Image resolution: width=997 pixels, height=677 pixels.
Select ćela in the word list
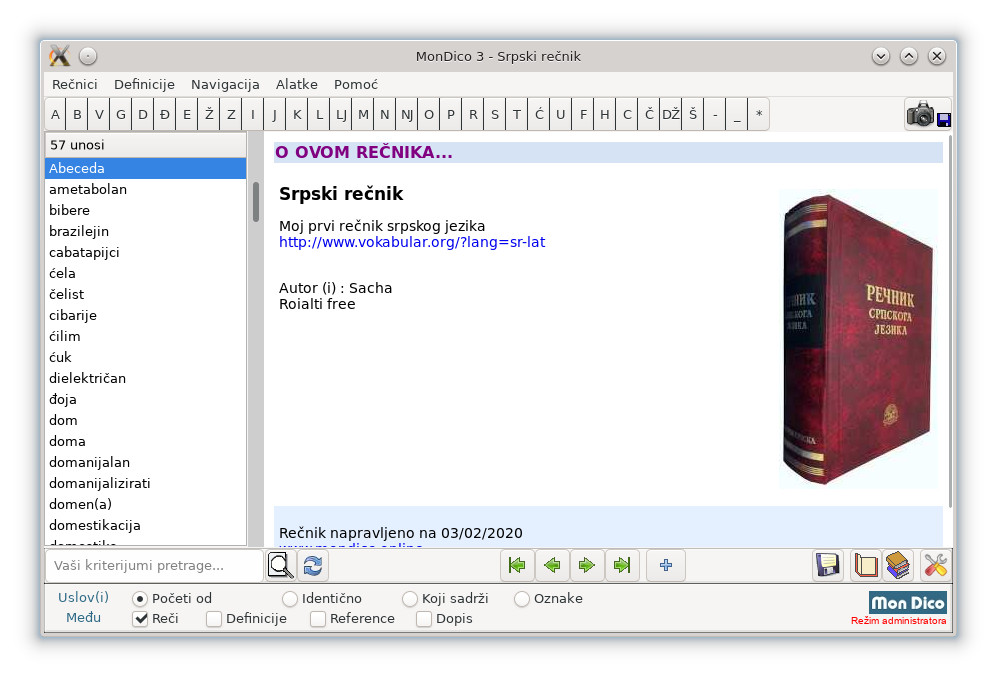pyautogui.click(x=146, y=273)
